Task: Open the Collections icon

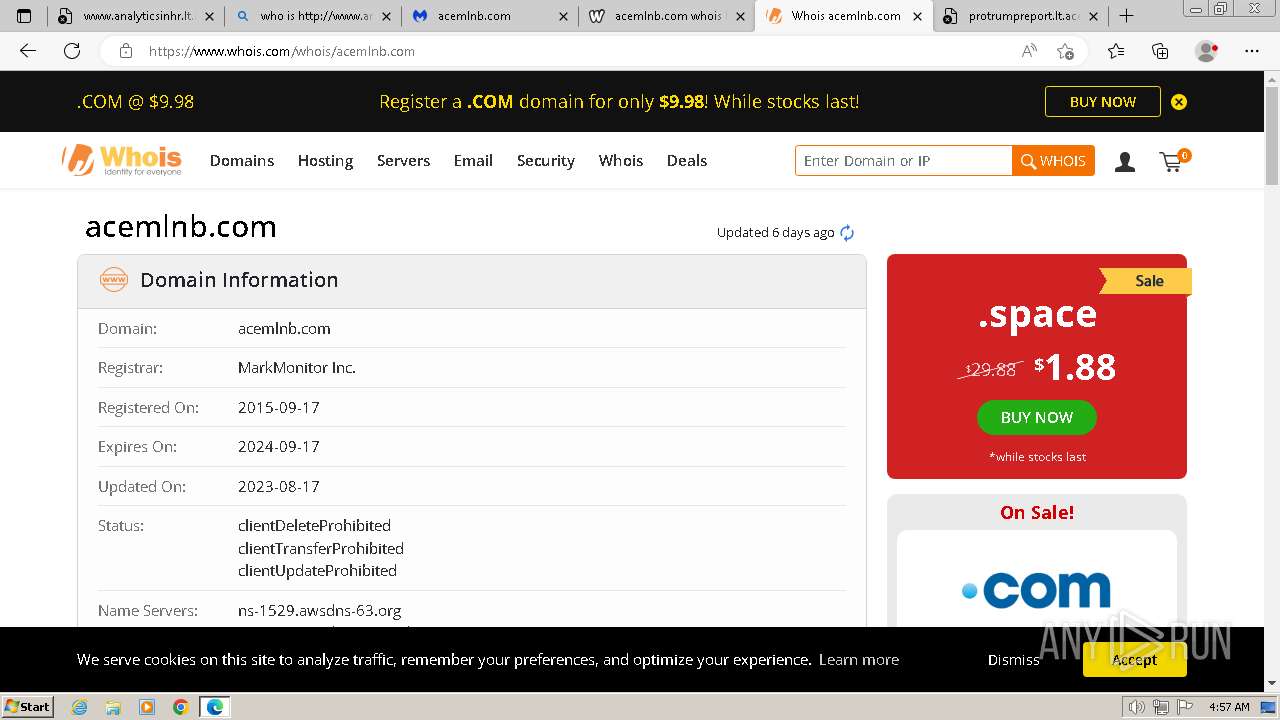Action: coord(1160,51)
